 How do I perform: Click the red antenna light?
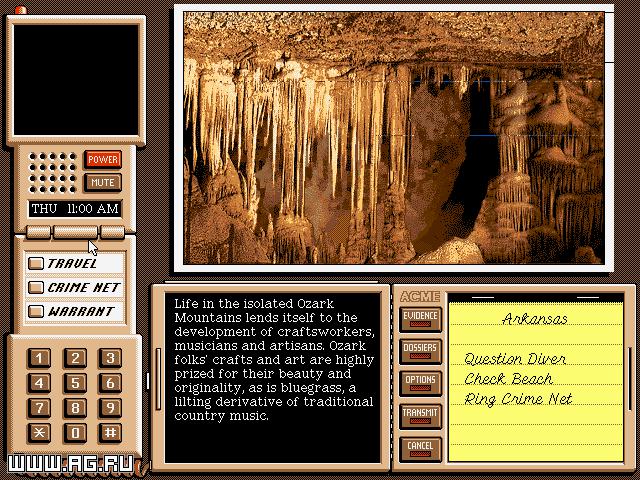tap(20, 10)
